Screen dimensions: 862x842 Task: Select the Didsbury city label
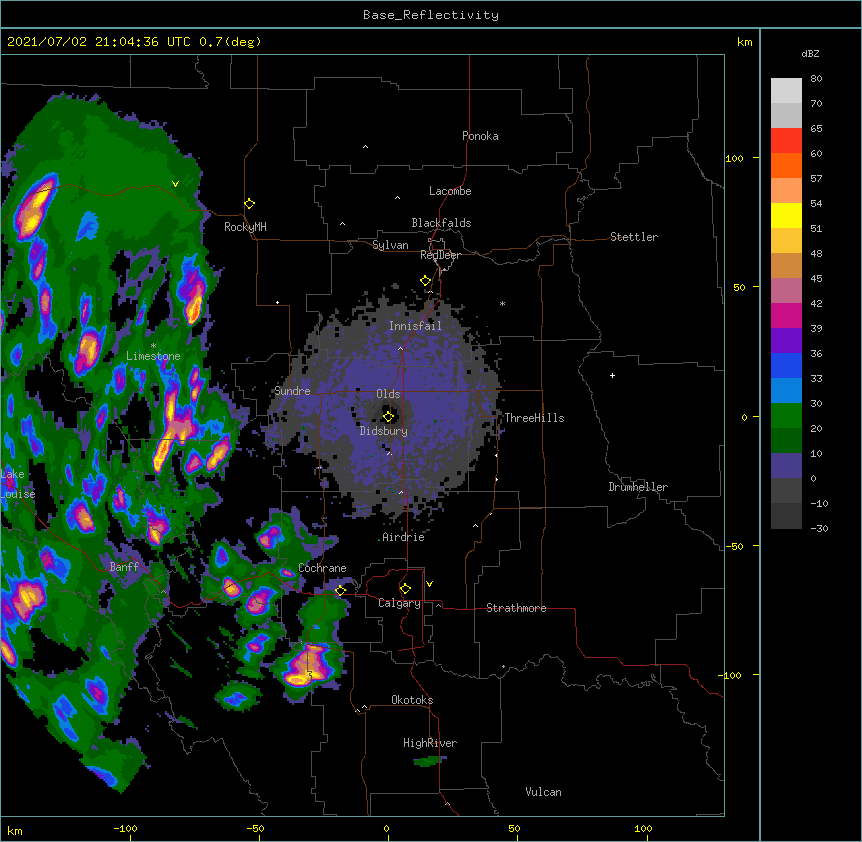384,431
